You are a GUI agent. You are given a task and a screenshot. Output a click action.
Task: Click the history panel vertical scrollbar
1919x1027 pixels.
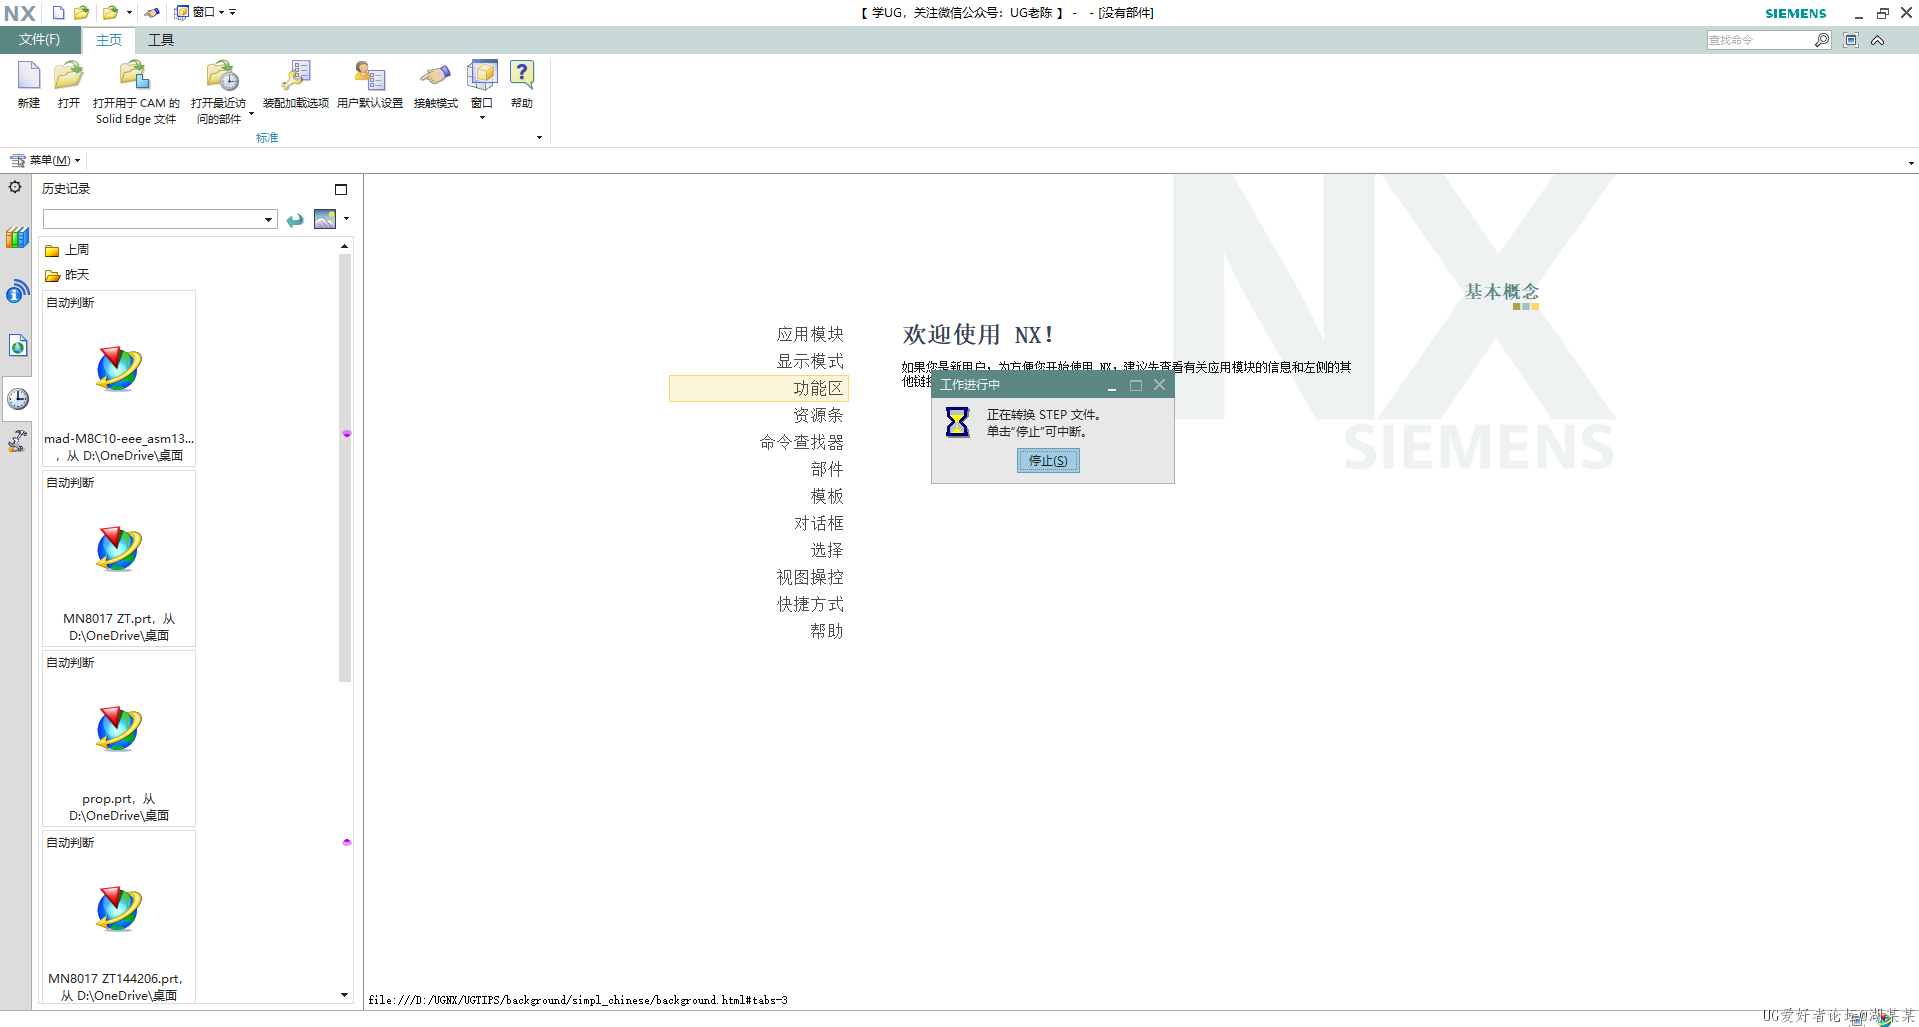coord(345,468)
